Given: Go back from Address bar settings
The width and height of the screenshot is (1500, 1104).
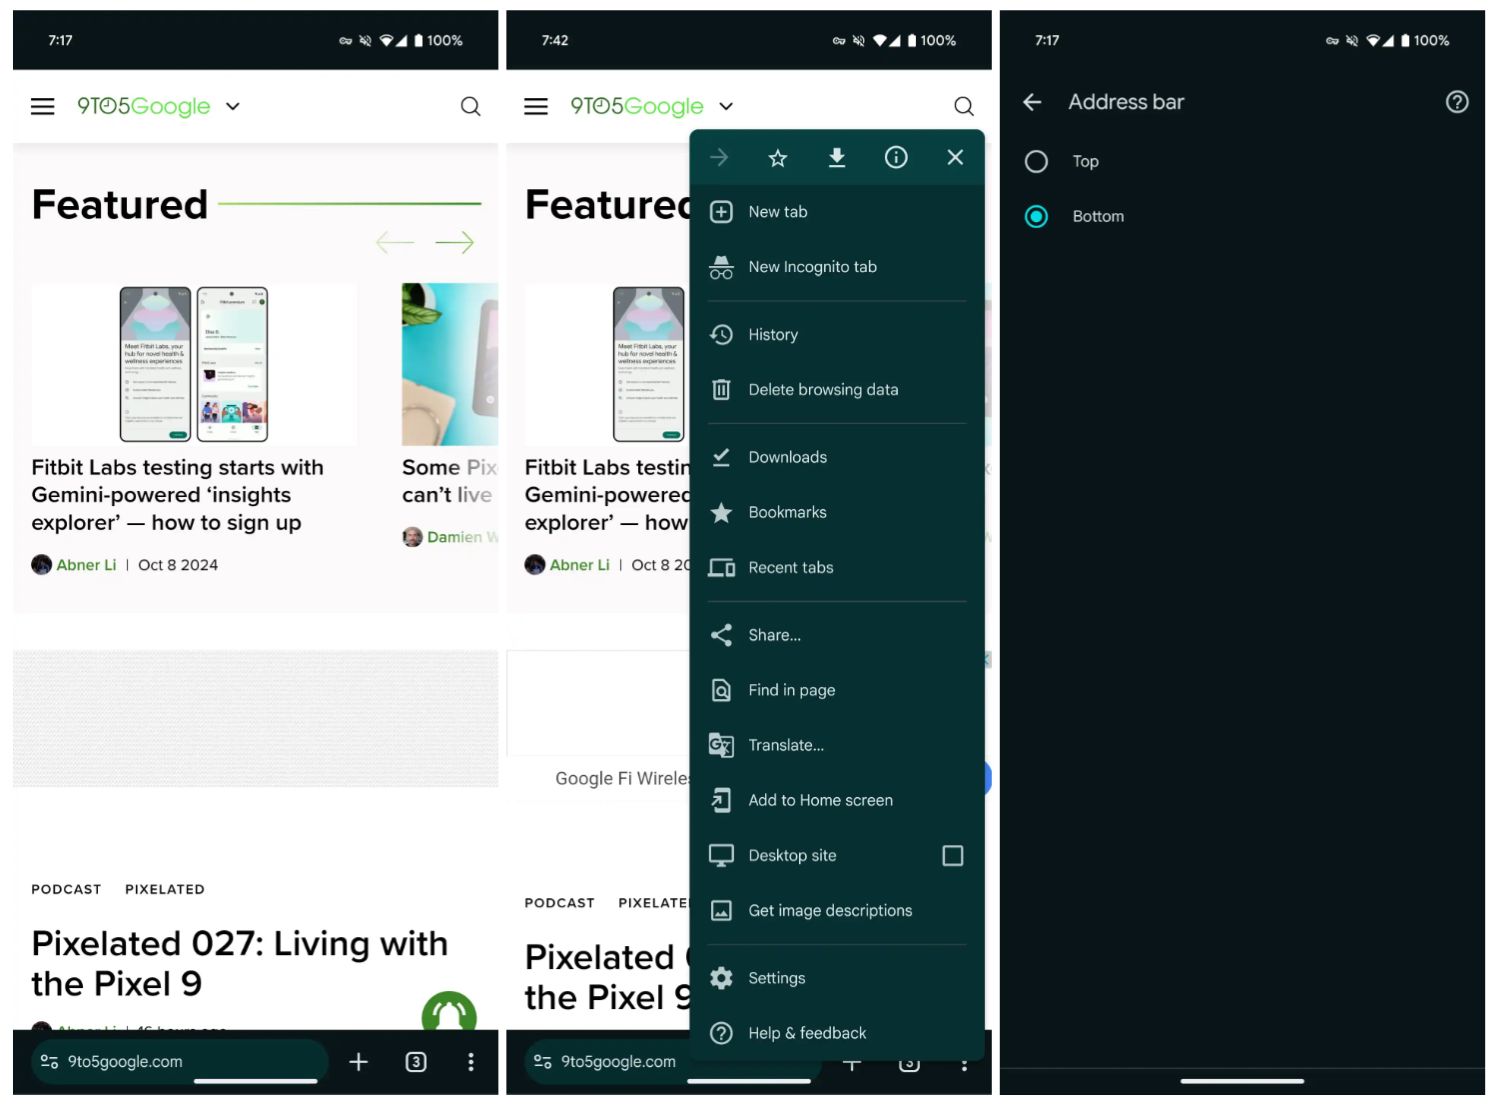Looking at the screenshot, I should pyautogui.click(x=1033, y=102).
